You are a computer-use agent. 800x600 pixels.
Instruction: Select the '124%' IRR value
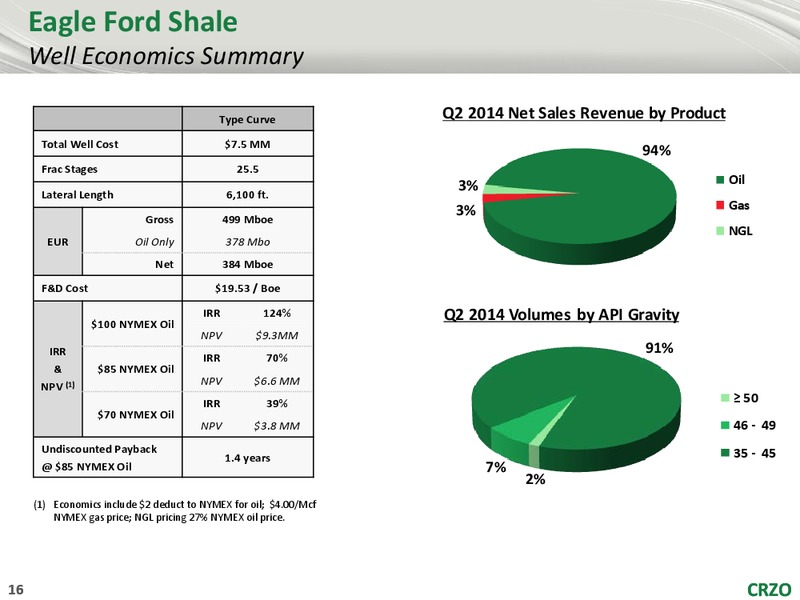277,313
